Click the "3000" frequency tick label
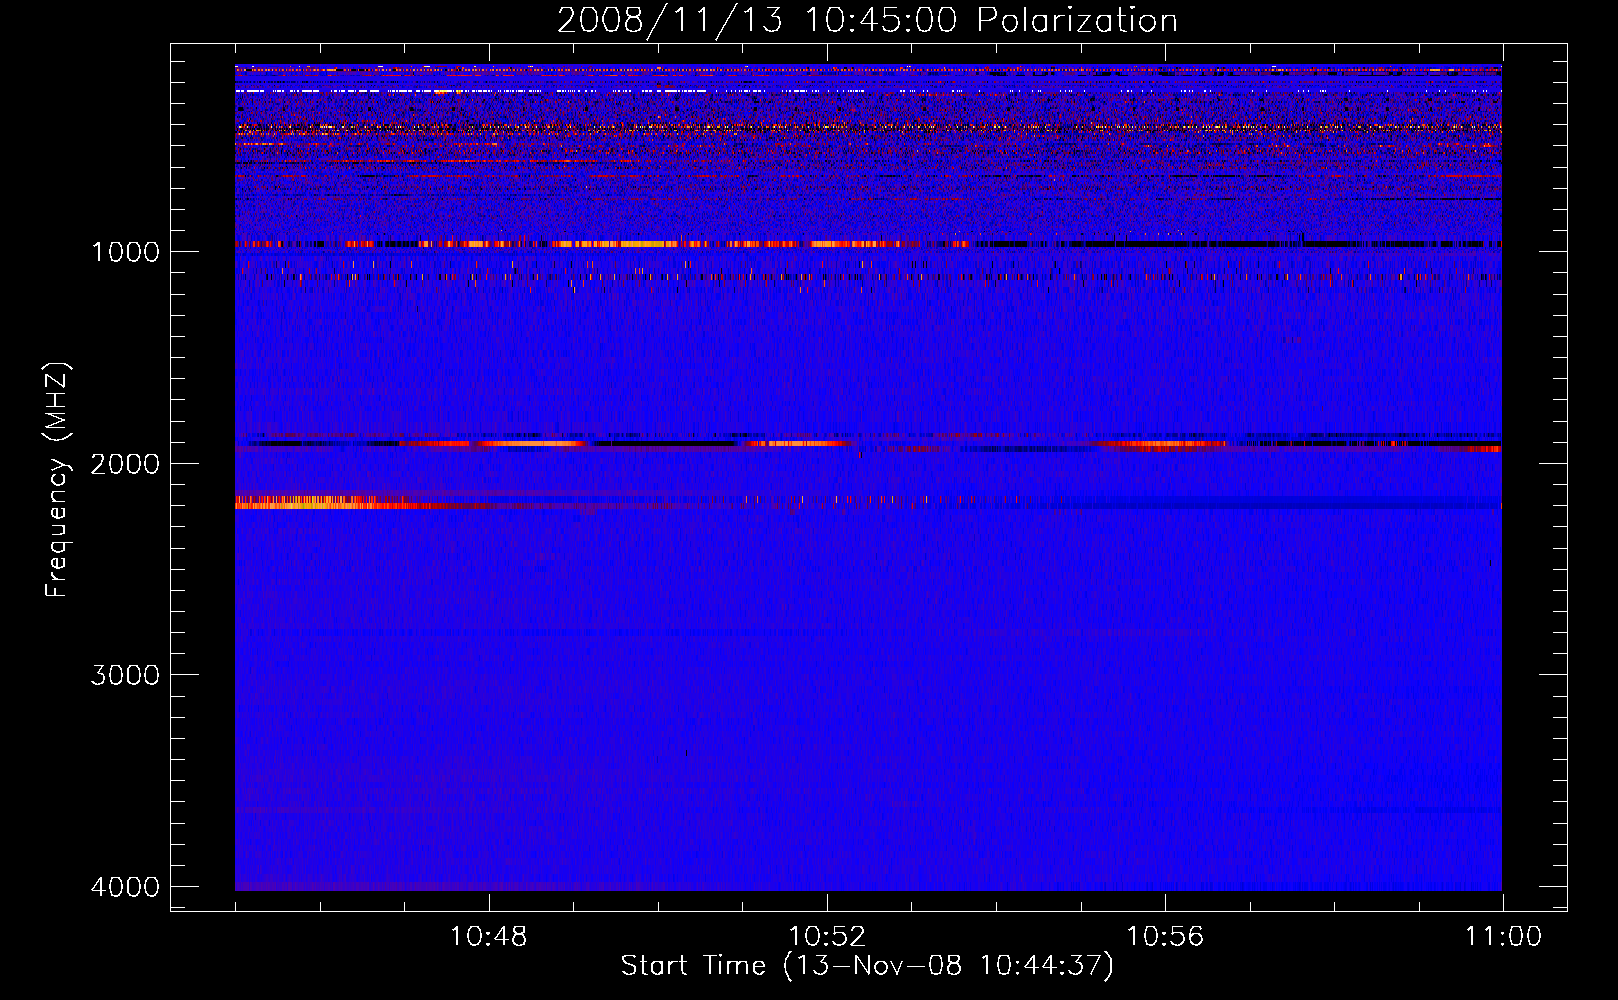Viewport: 1618px width, 1000px height. (125, 675)
